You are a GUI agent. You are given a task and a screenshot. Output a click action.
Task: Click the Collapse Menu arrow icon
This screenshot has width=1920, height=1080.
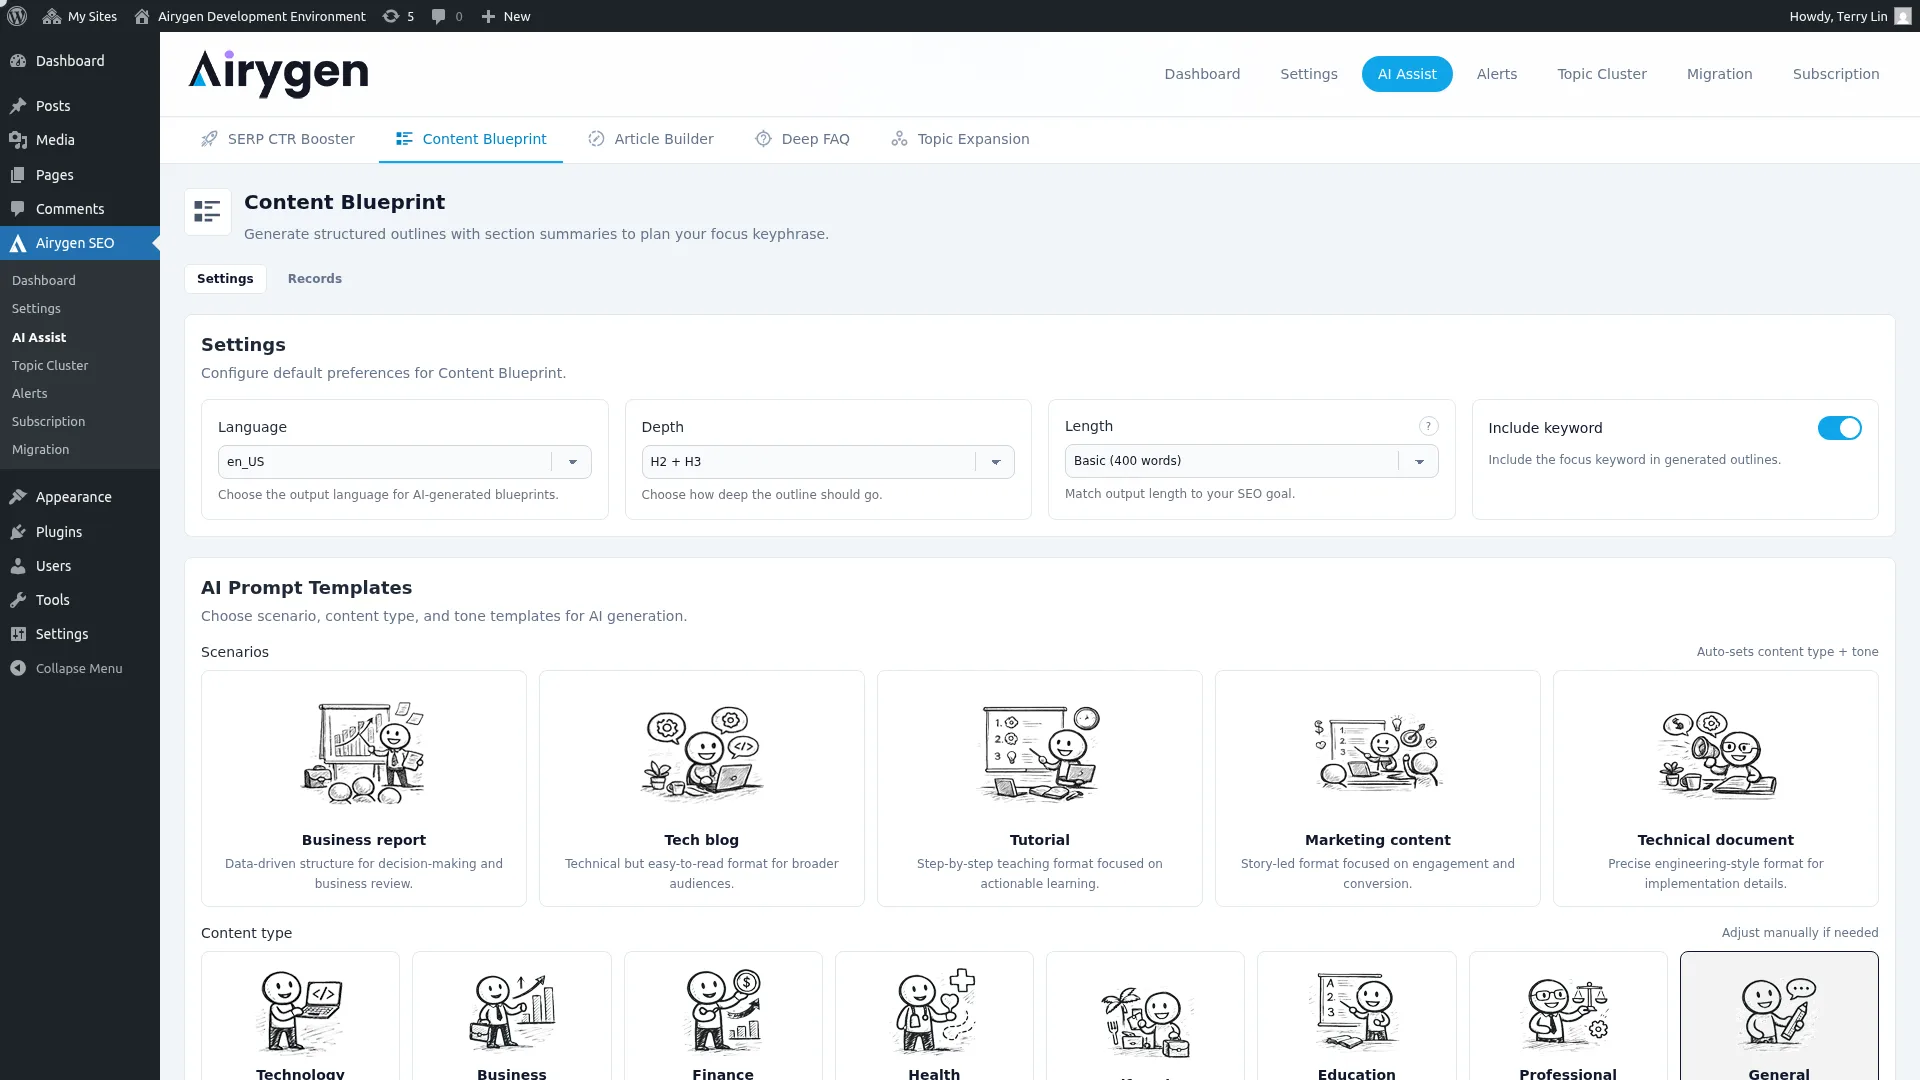(18, 668)
